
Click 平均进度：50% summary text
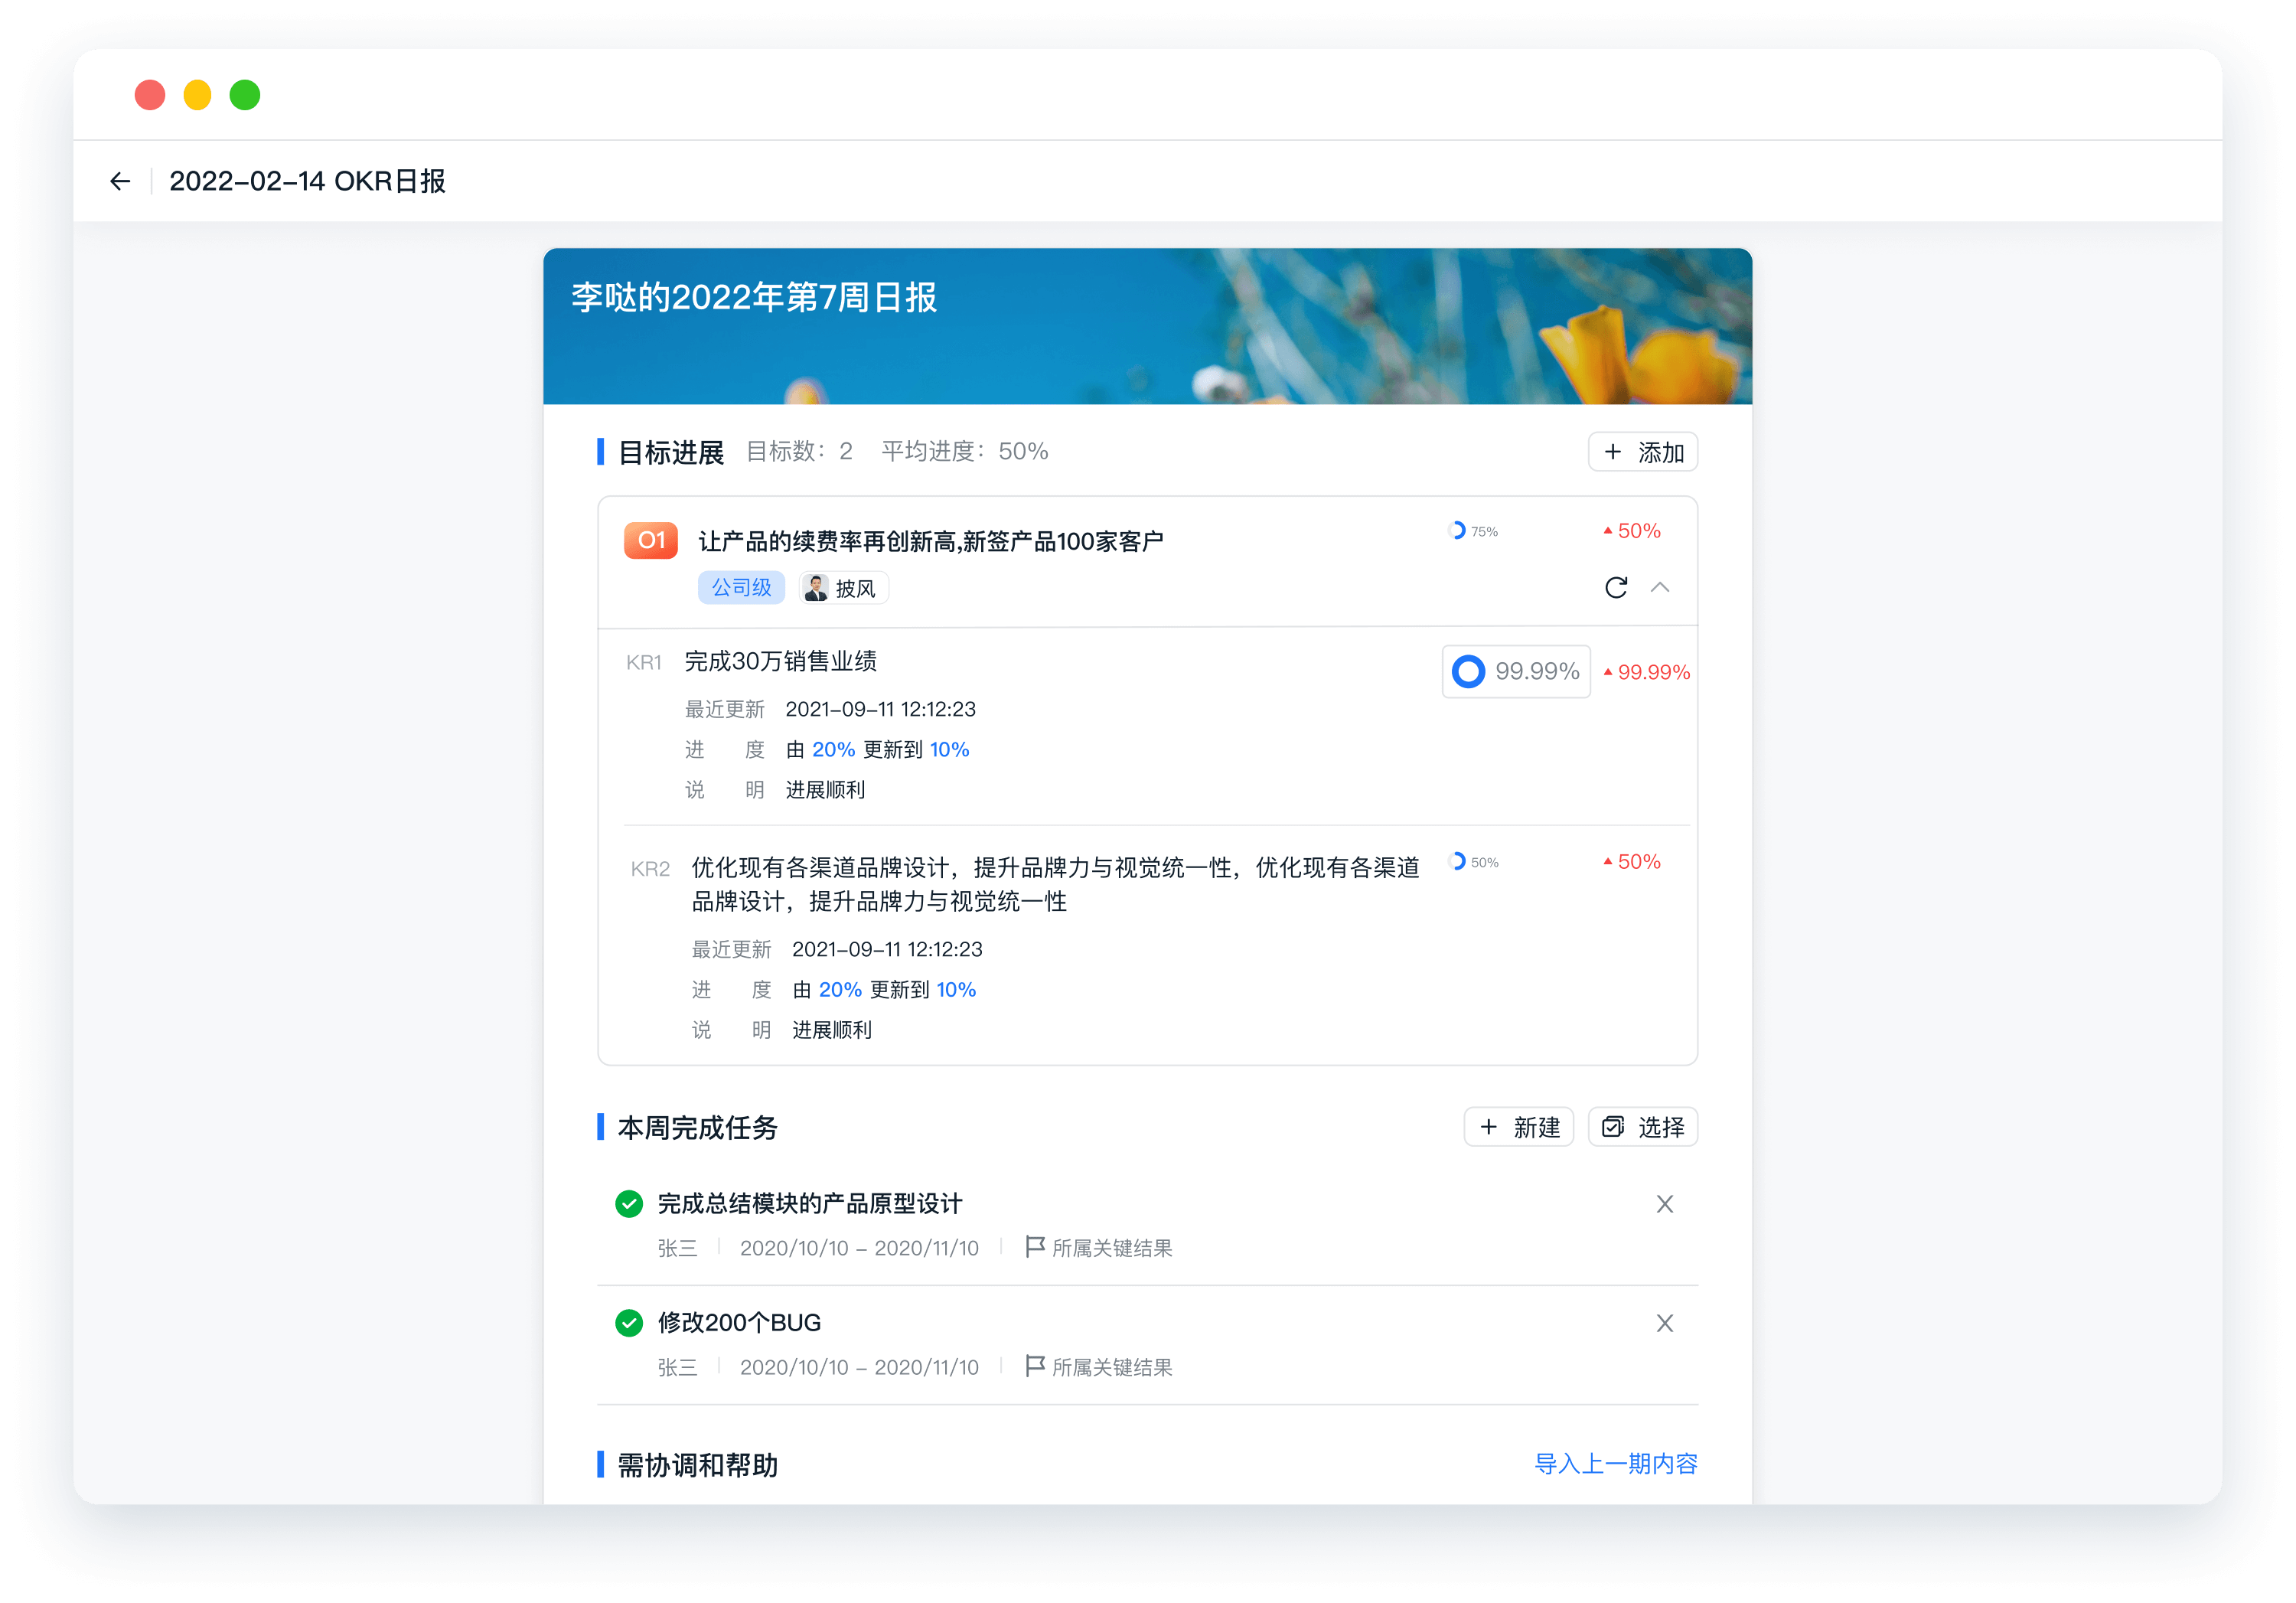[x=964, y=452]
